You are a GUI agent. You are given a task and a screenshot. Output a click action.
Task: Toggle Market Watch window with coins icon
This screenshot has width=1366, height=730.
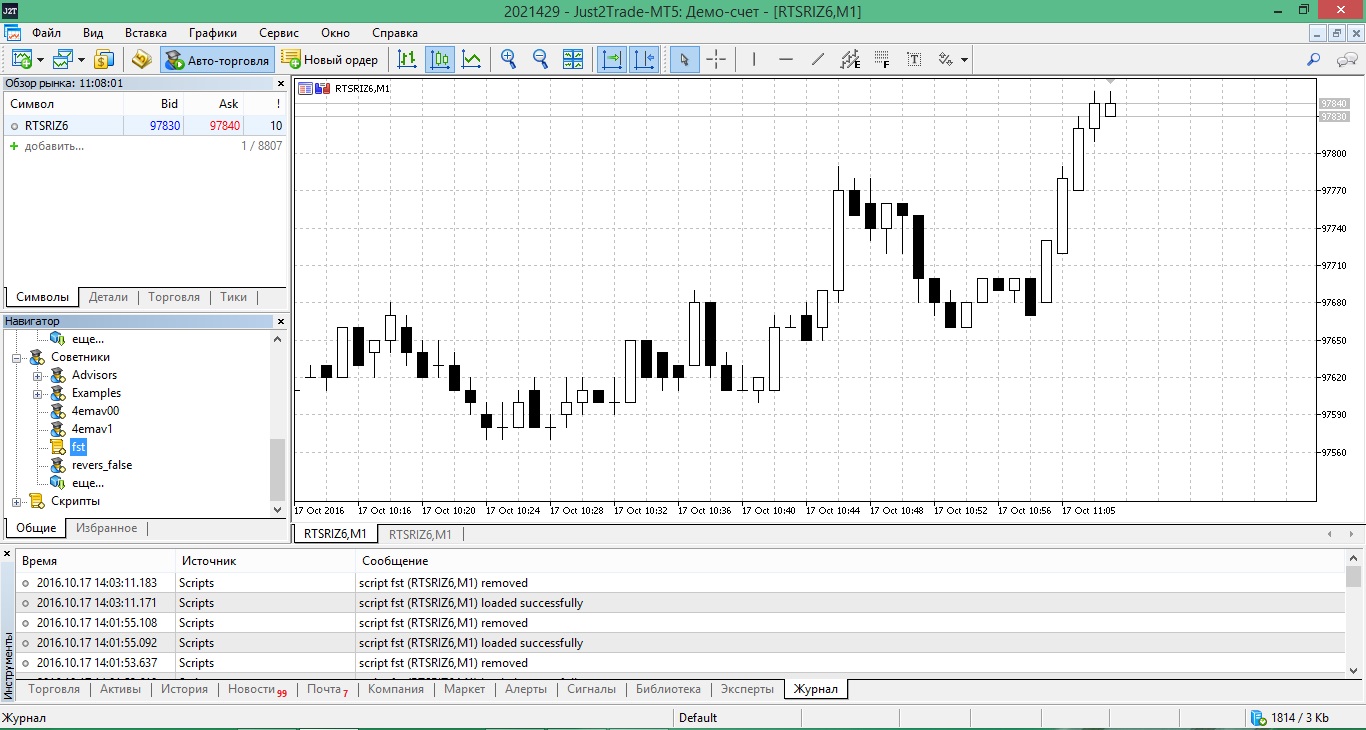pyautogui.click(x=105, y=59)
